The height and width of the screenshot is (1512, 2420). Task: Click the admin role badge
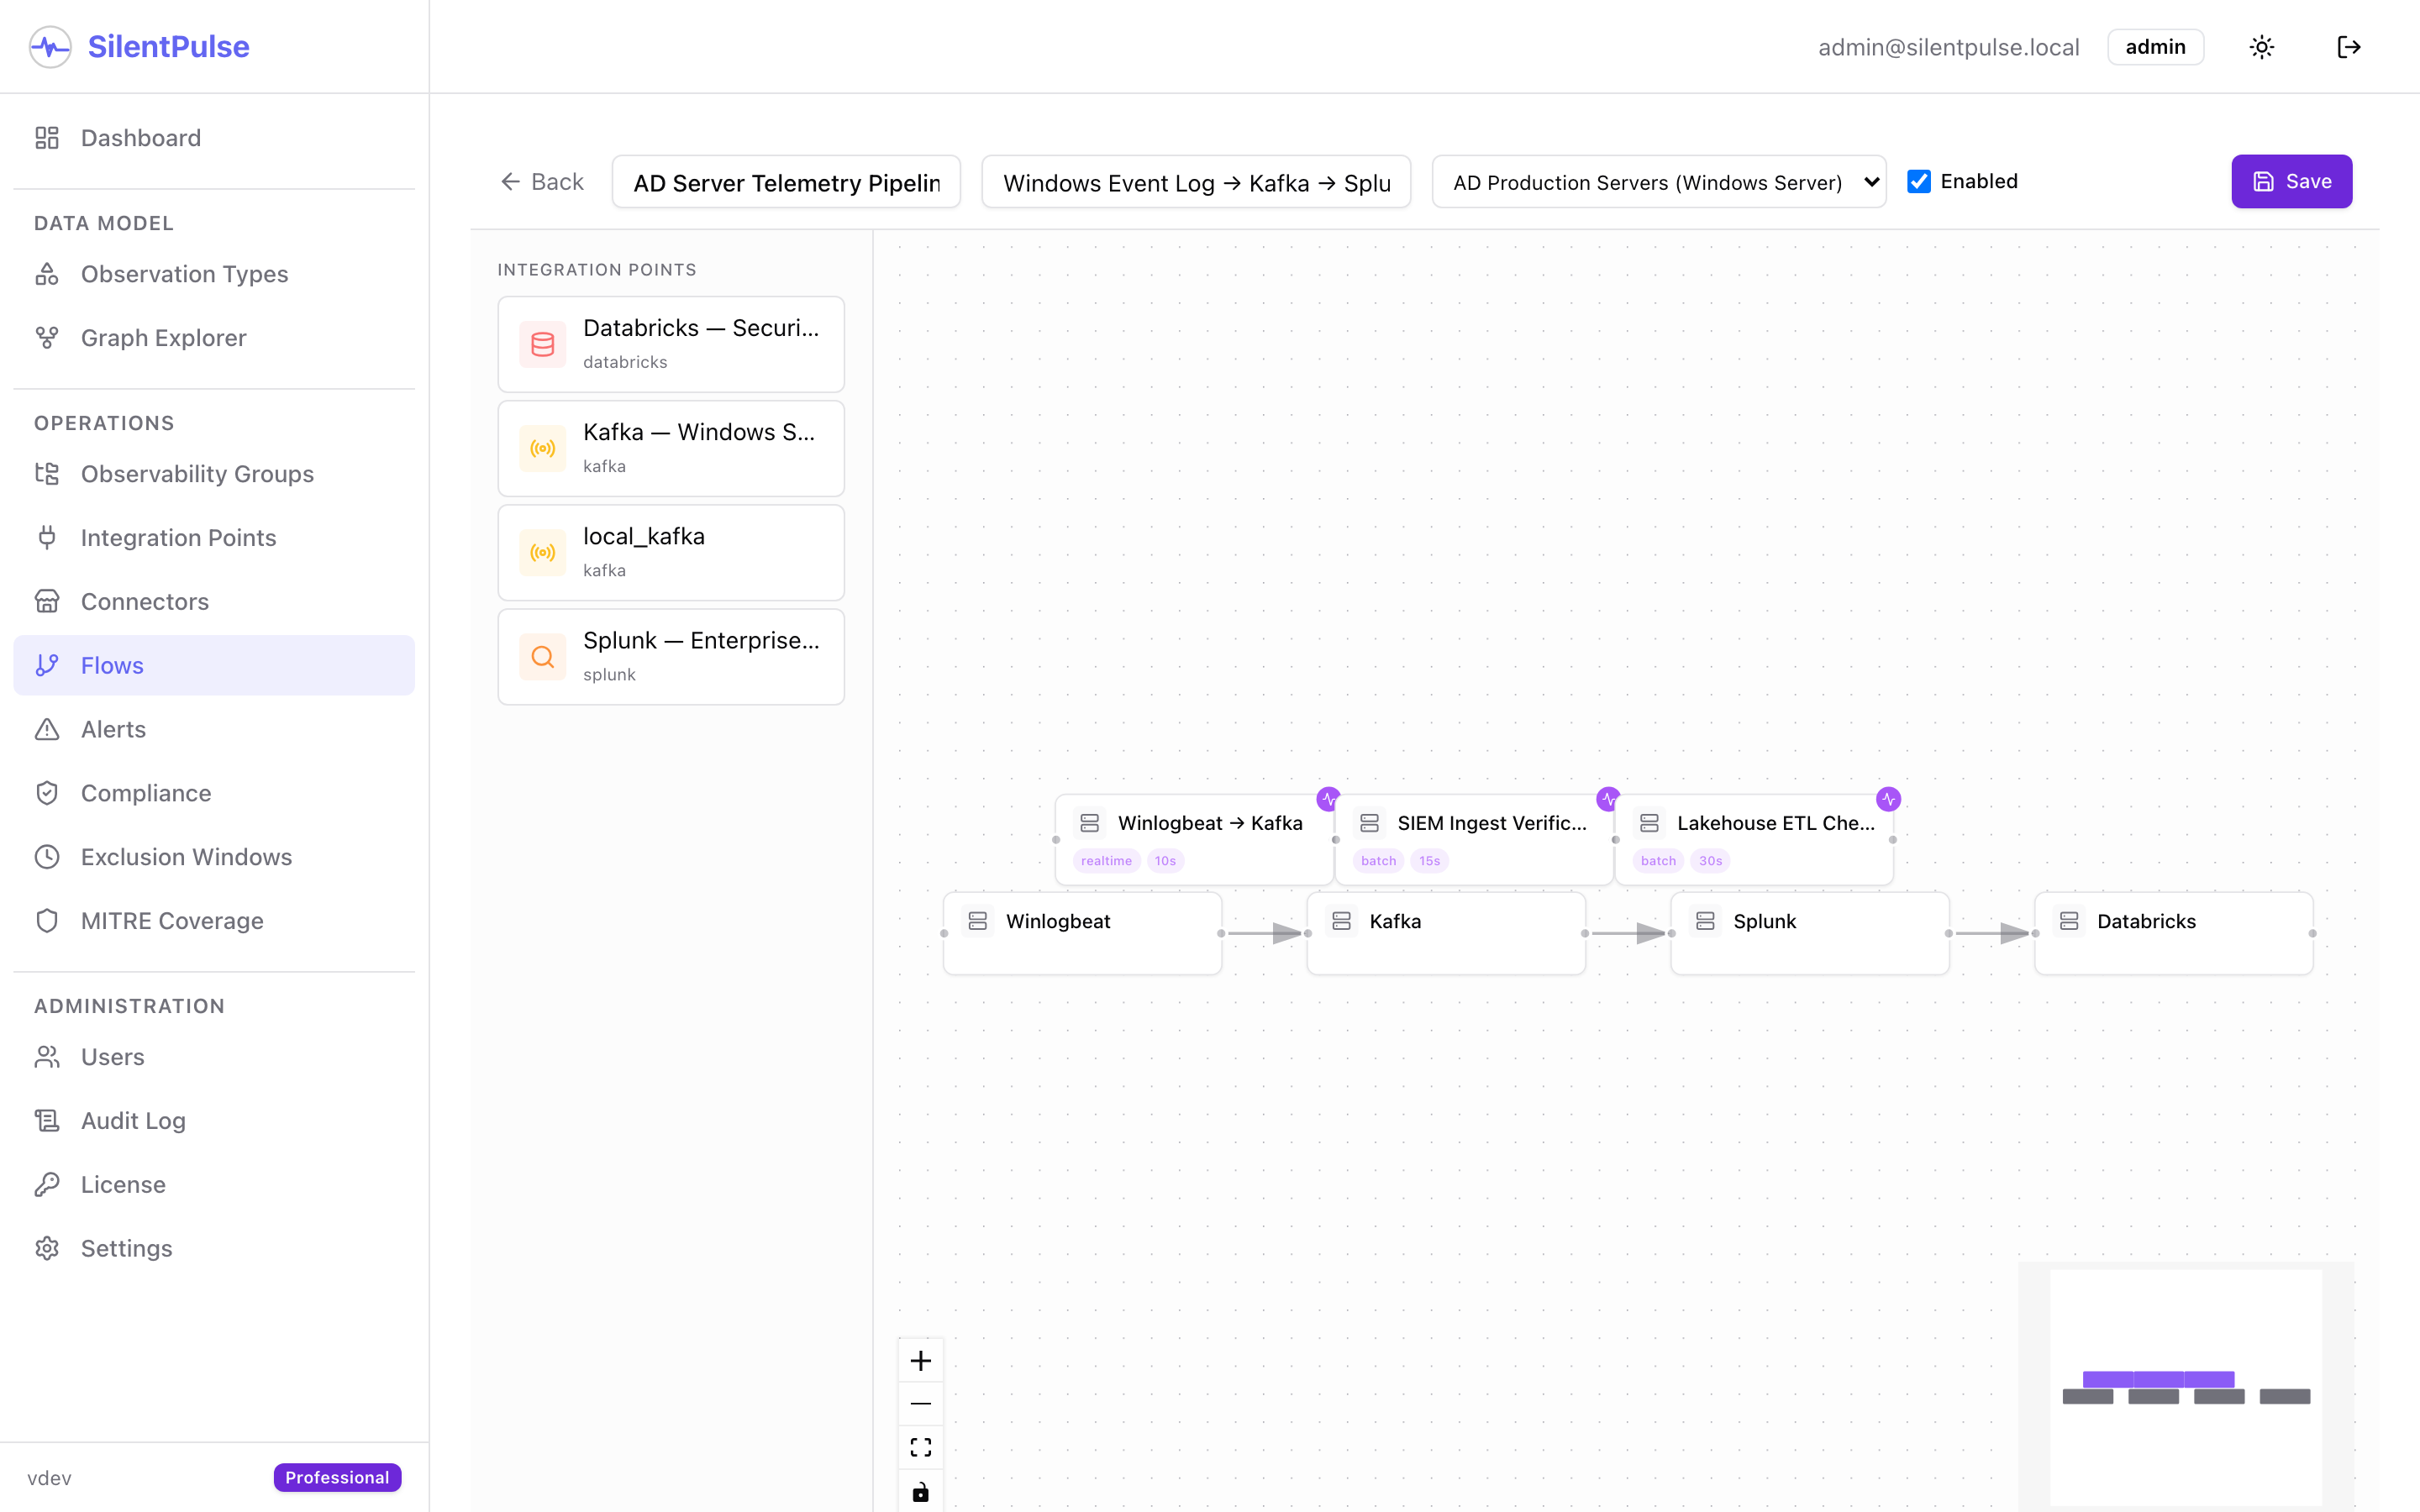point(2155,47)
